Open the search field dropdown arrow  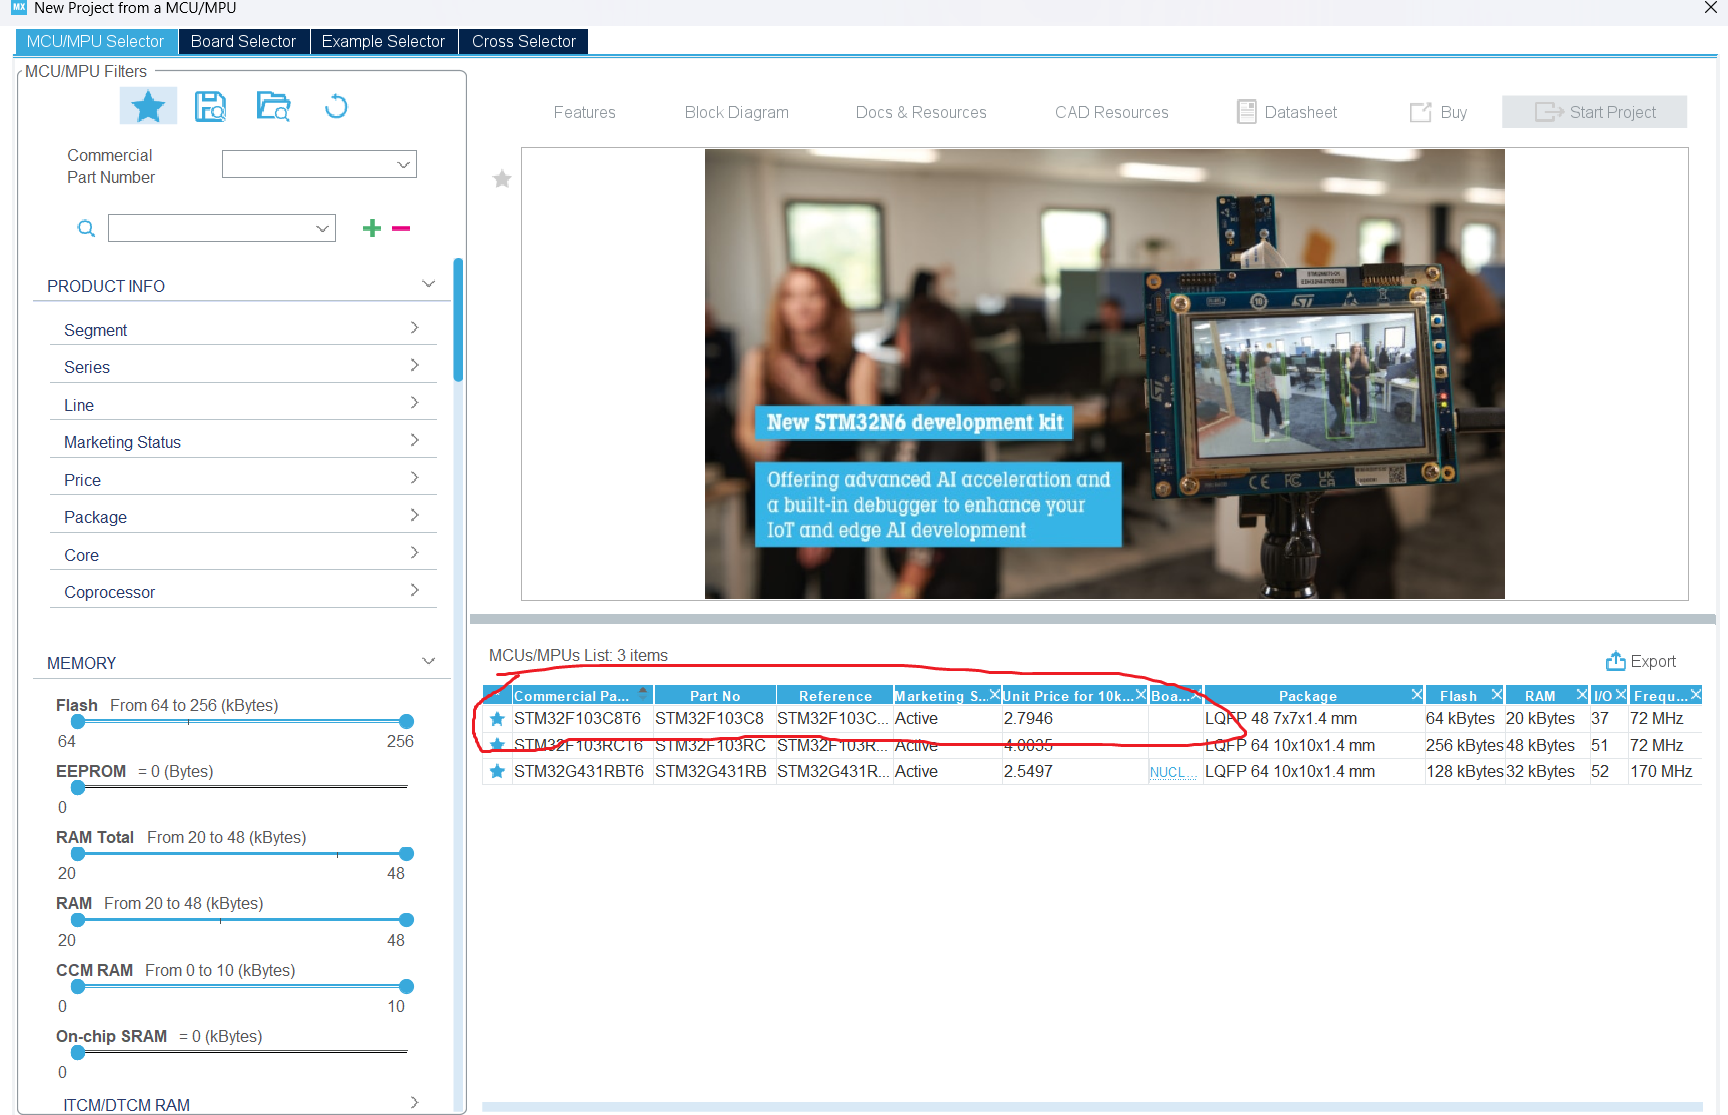323,229
